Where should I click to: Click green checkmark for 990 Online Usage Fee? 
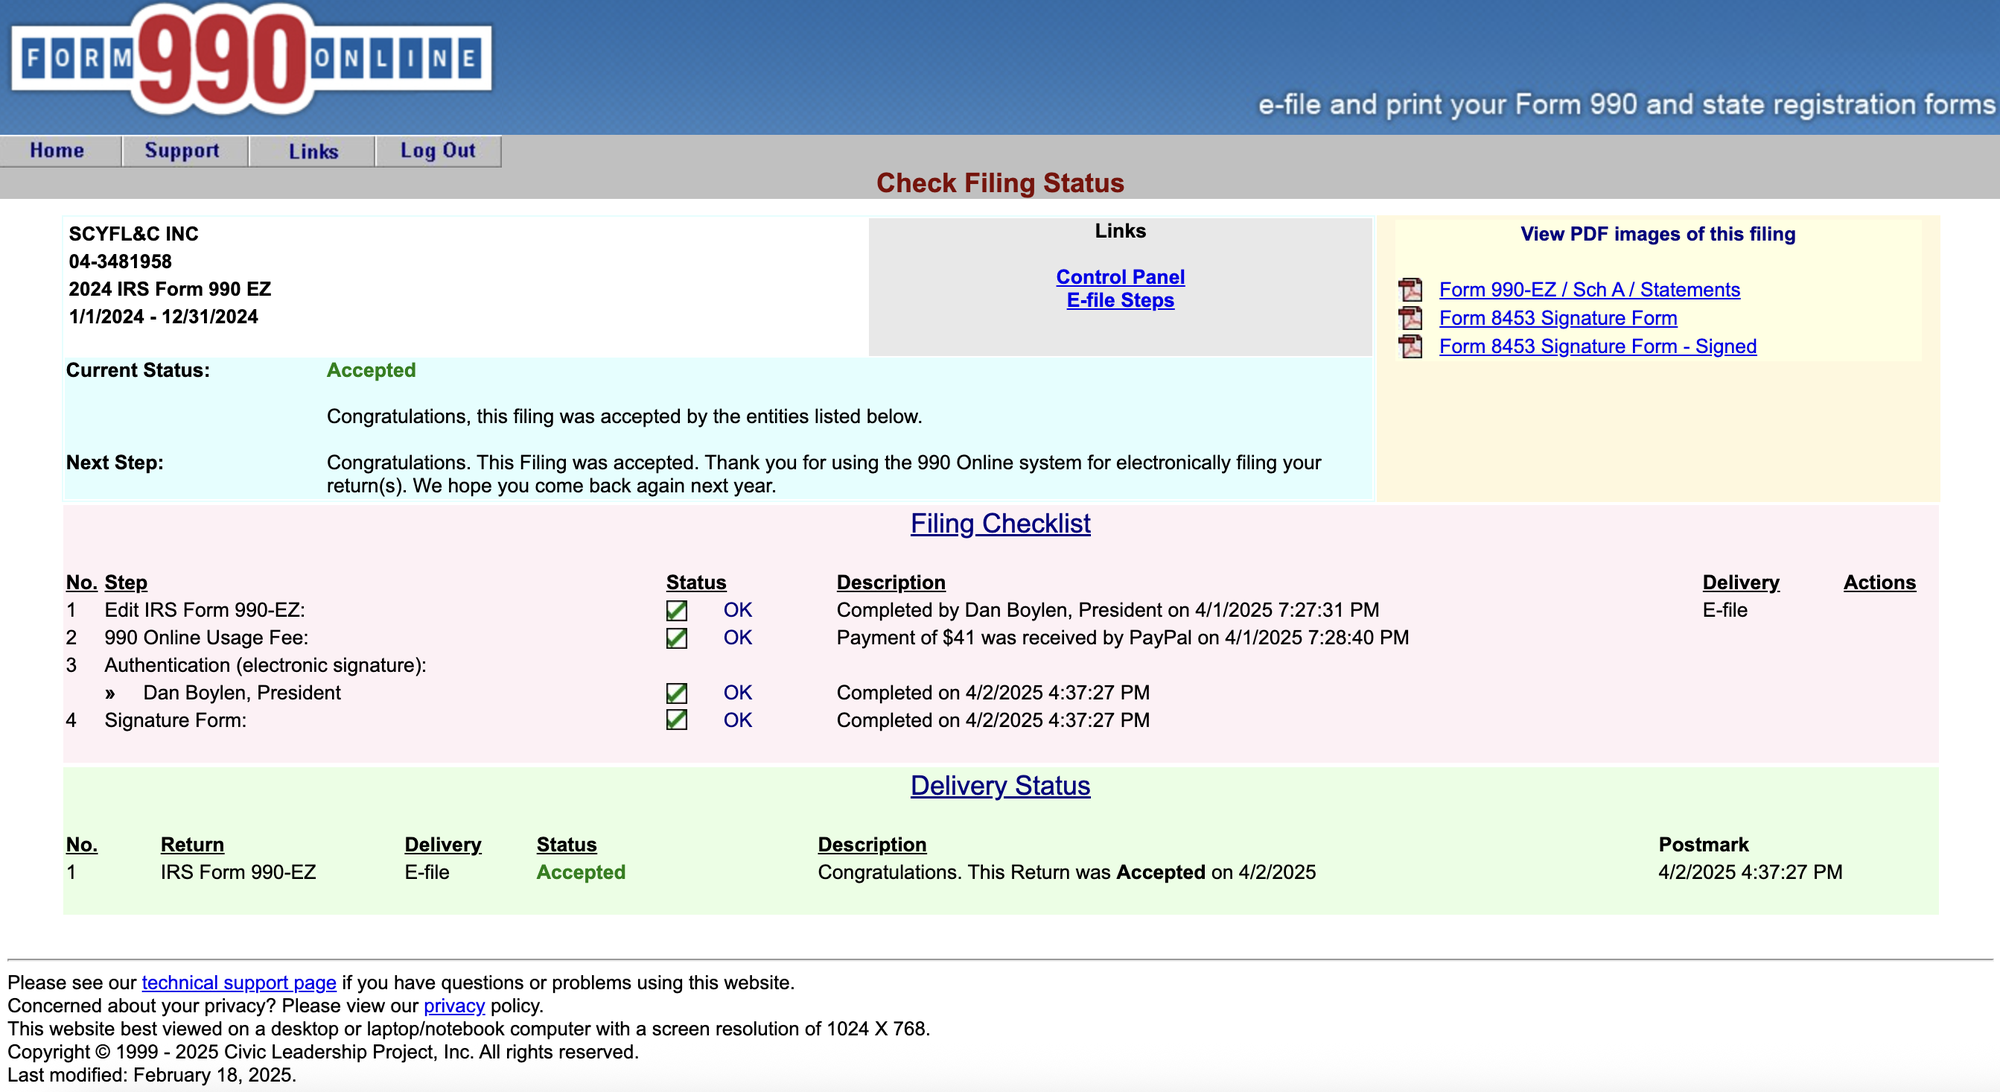click(x=677, y=638)
